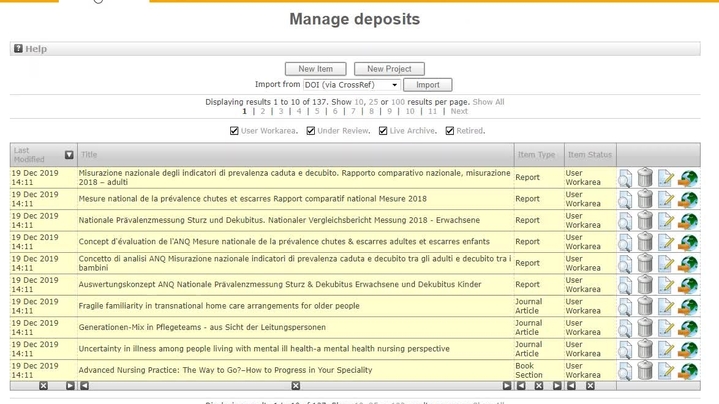Click the New Item button
The height and width of the screenshot is (404, 719).
click(x=315, y=69)
